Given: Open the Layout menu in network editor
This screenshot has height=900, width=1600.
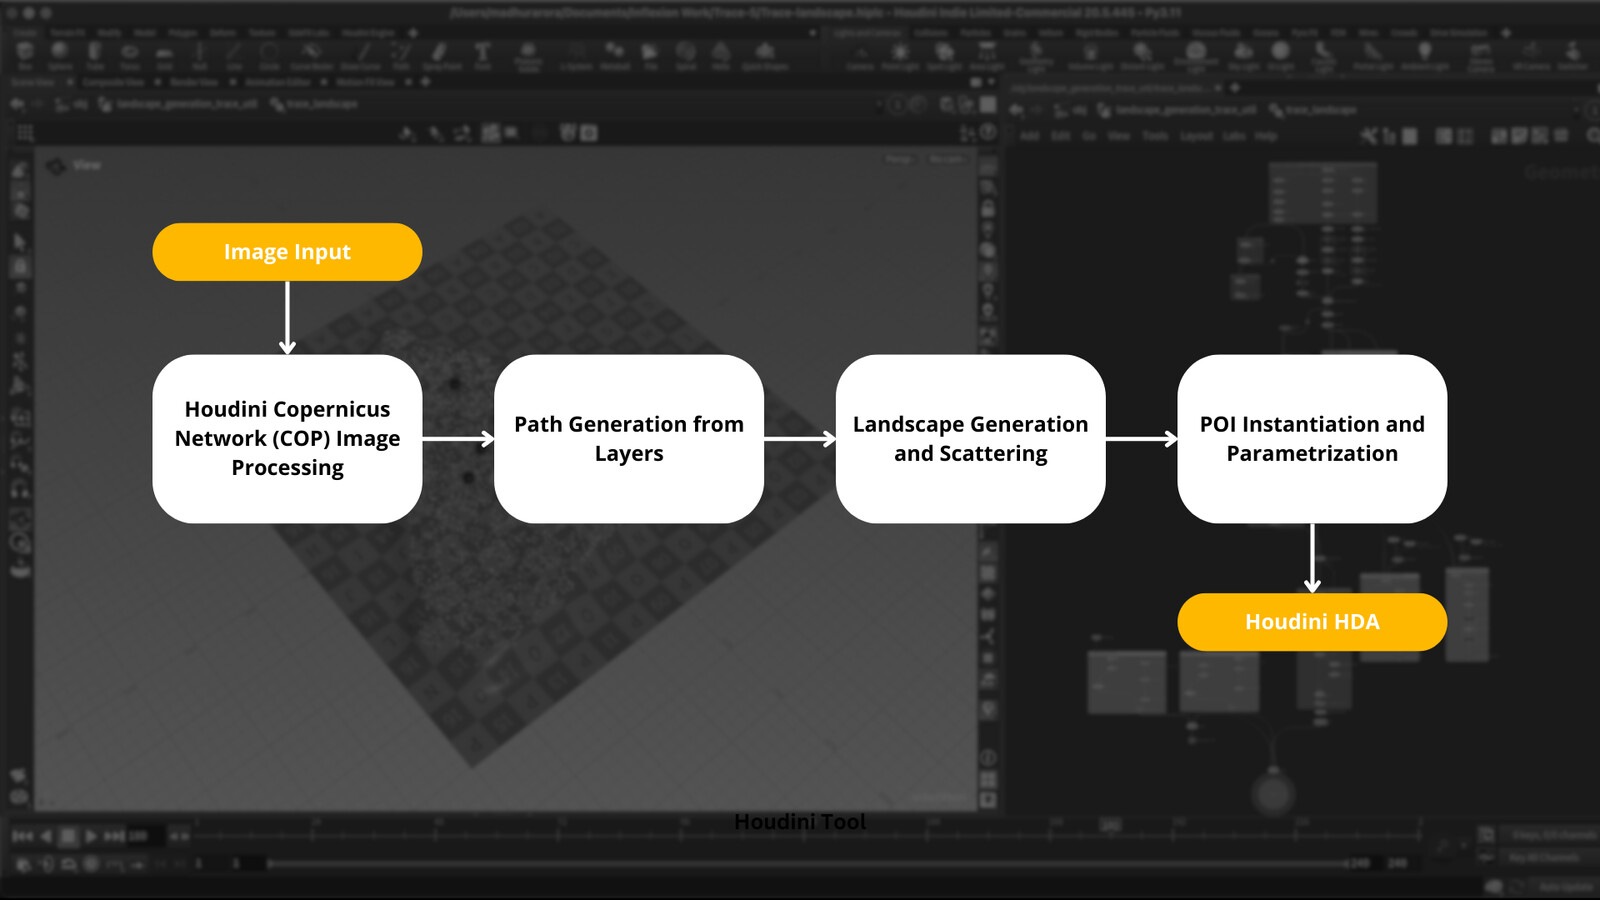Looking at the screenshot, I should coord(1196,136).
